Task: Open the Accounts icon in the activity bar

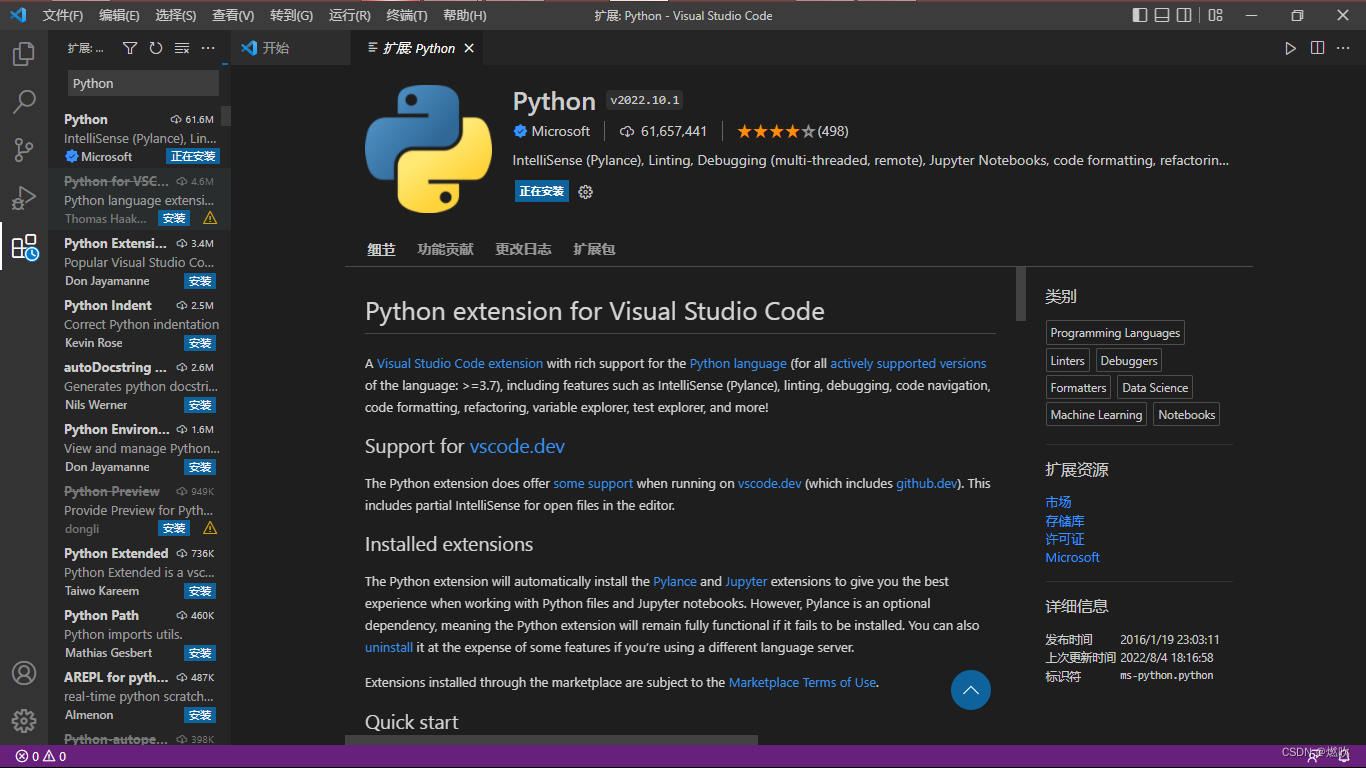Action: 24,673
